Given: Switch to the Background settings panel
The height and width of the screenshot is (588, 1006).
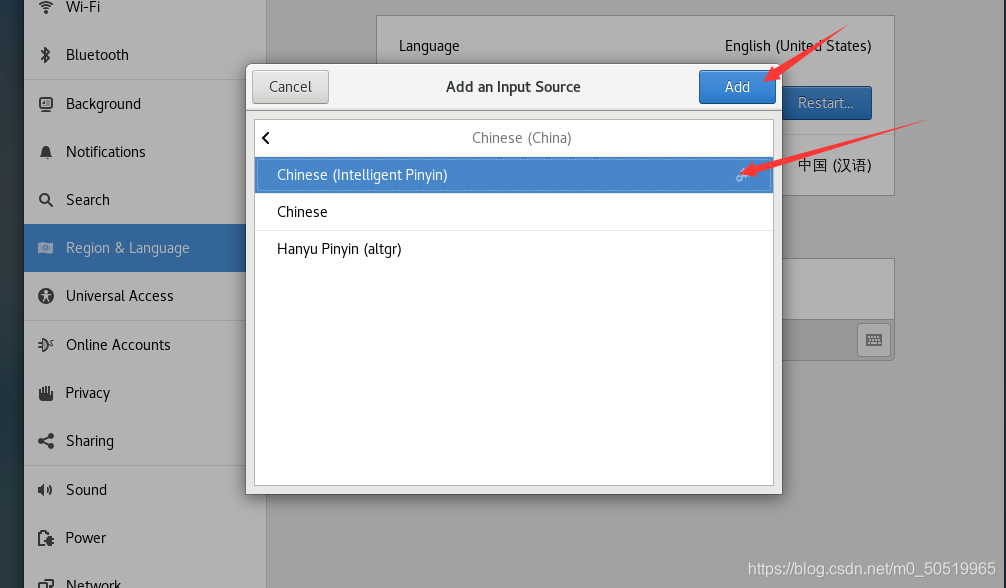Looking at the screenshot, I should click(x=145, y=104).
